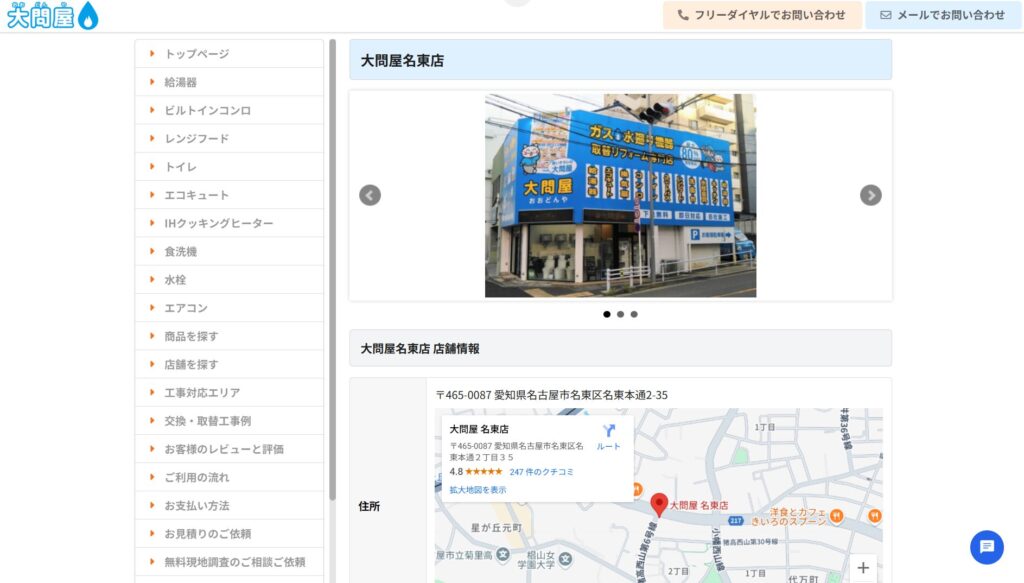This screenshot has height=583, width=1024.
Task: Click メールでお問い合わせ button
Action: click(x=943, y=15)
